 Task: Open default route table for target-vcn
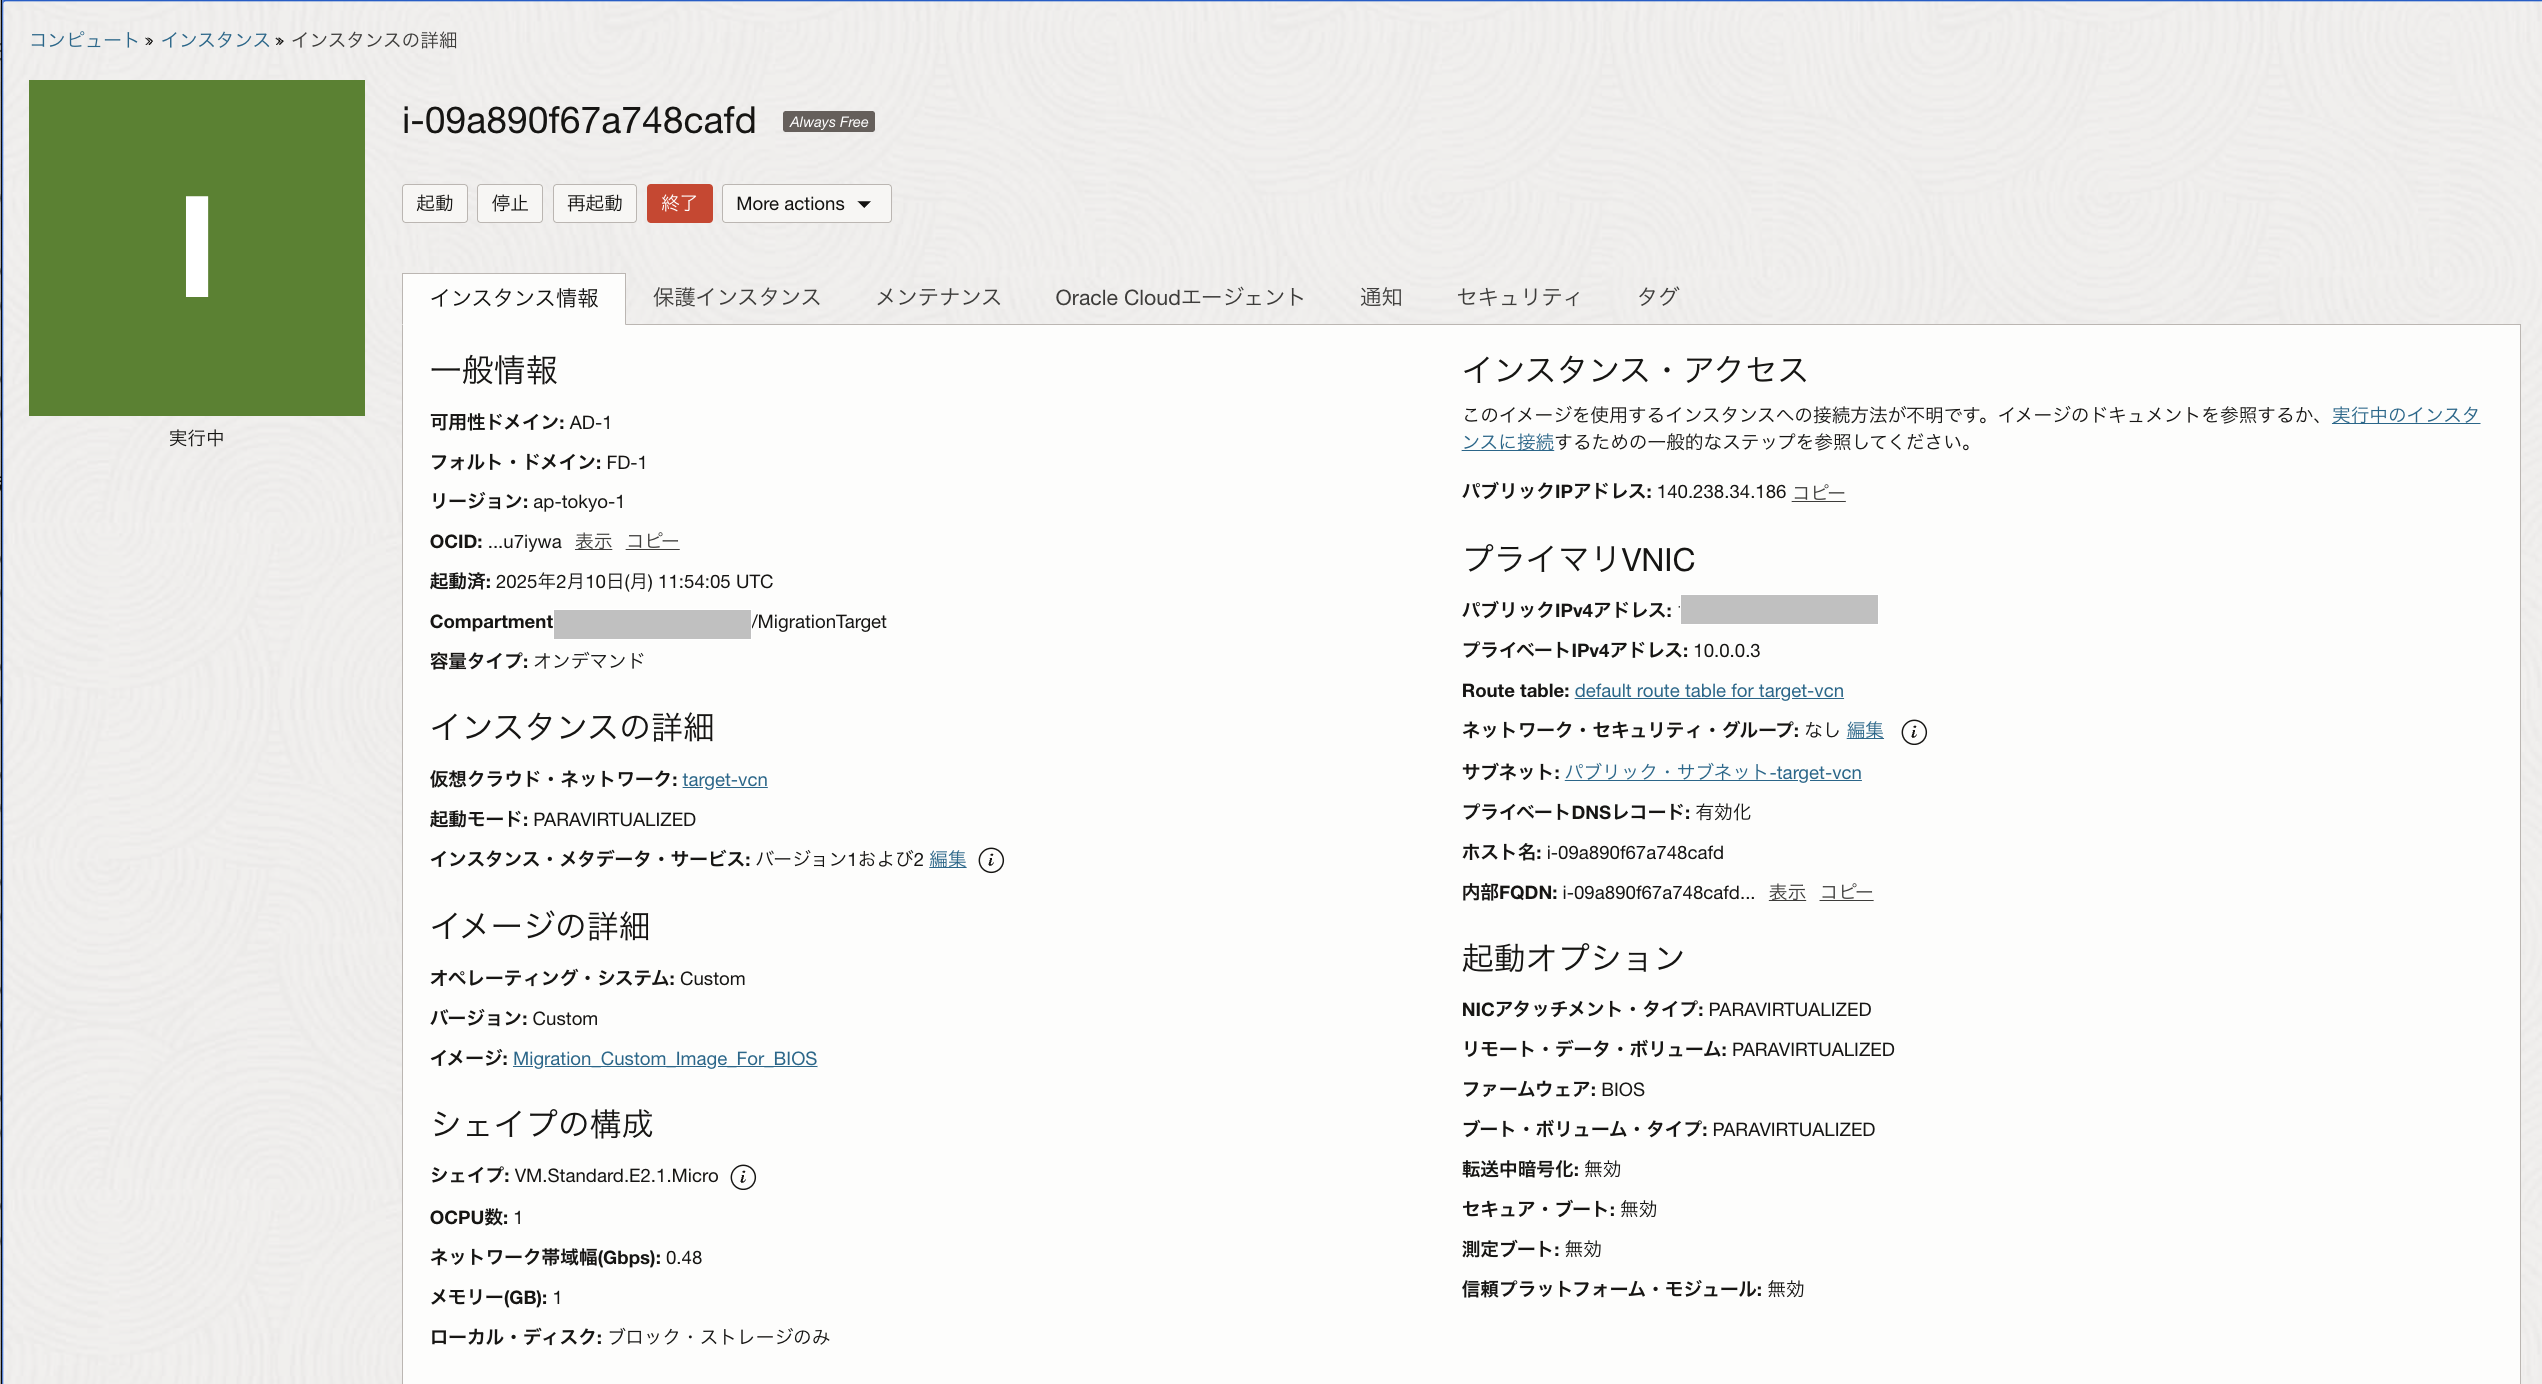click(1708, 690)
